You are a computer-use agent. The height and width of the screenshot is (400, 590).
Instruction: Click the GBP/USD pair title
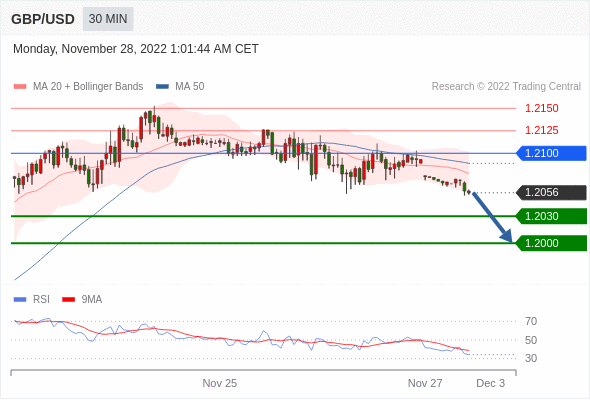coord(43,19)
